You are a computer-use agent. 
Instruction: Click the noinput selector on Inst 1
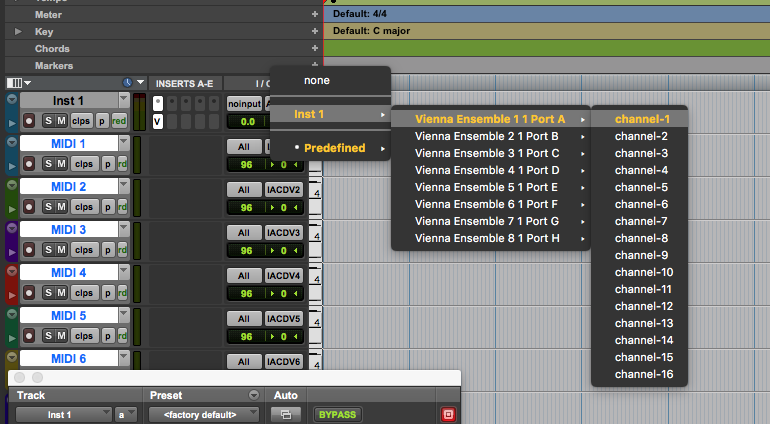(244, 104)
